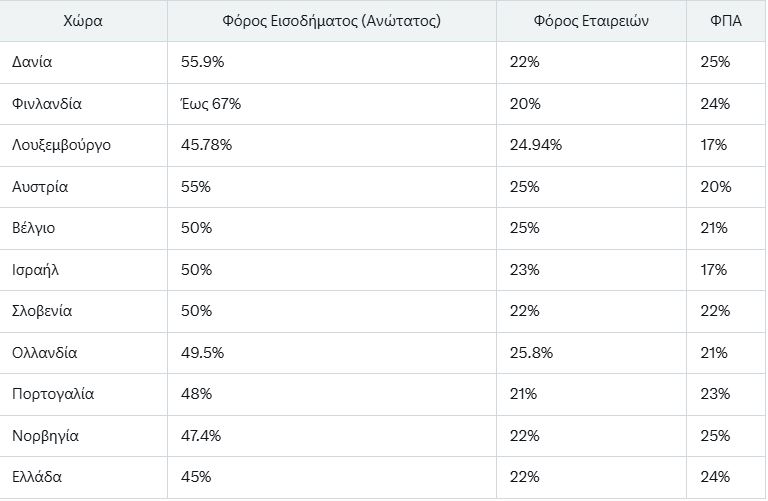This screenshot has width=768, height=501.
Task: Select the 24.94% corporate tax cell
Action: click(x=535, y=145)
